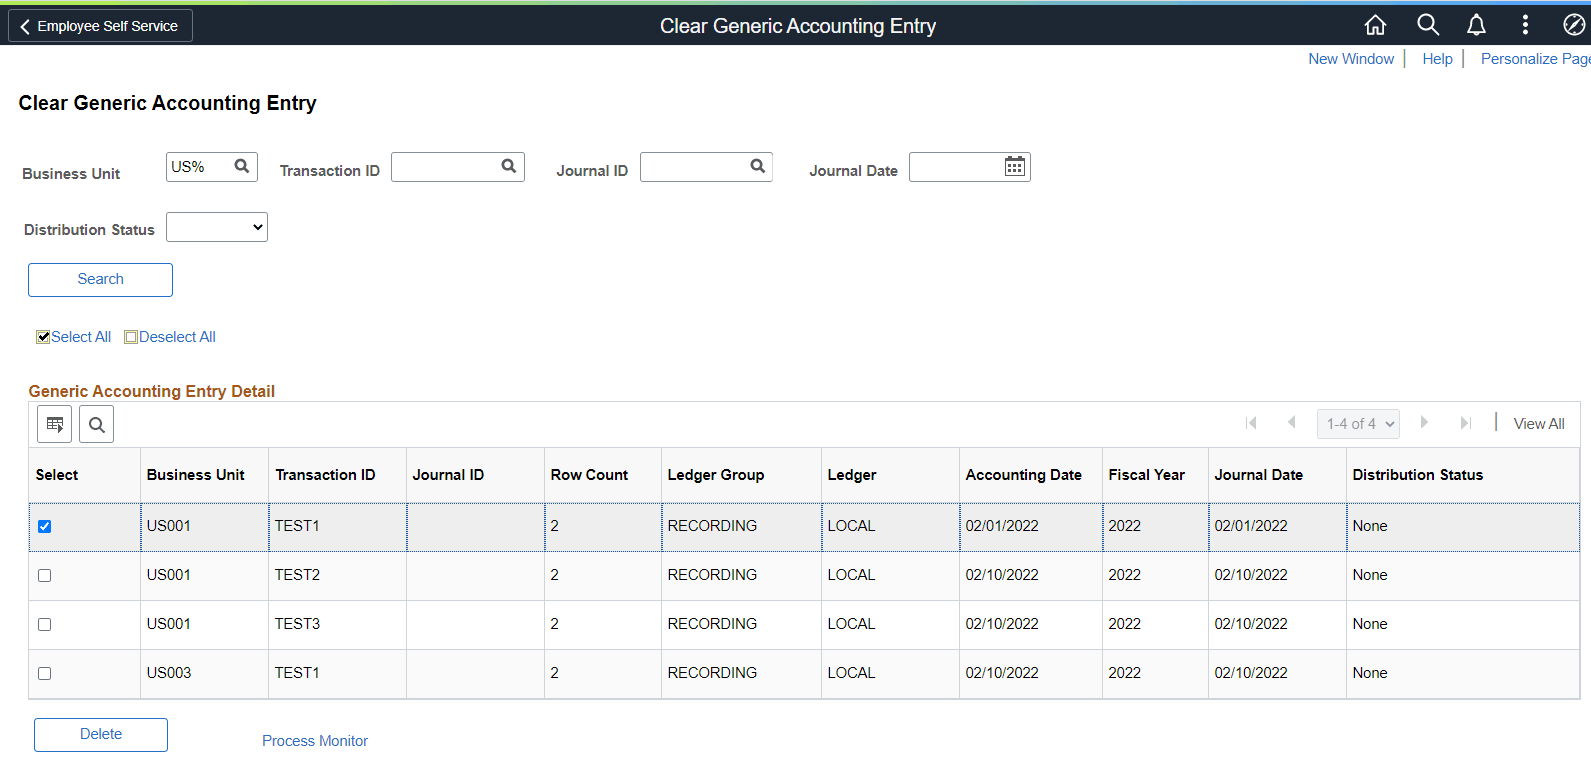Open the New Window link
Viewport: 1591px width, 763px height.
(1351, 59)
